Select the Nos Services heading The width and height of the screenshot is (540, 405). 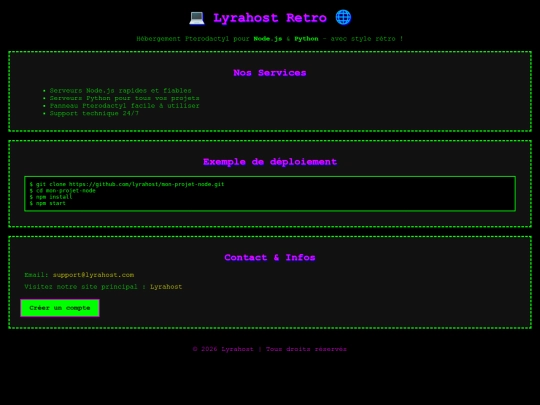coord(270,73)
